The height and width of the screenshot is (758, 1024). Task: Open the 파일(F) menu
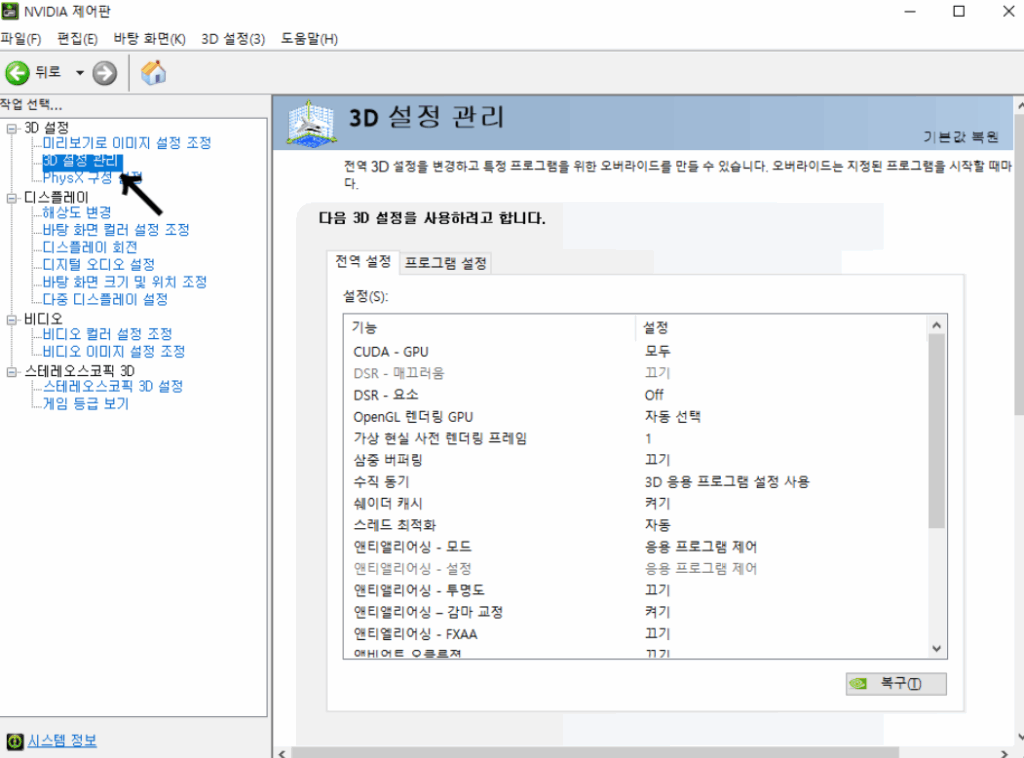(21, 39)
